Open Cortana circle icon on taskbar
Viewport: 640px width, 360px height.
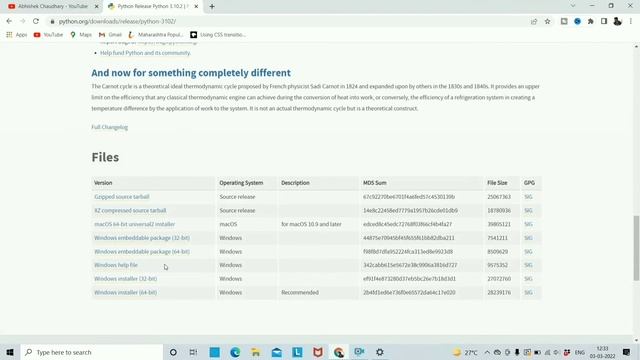[173, 352]
